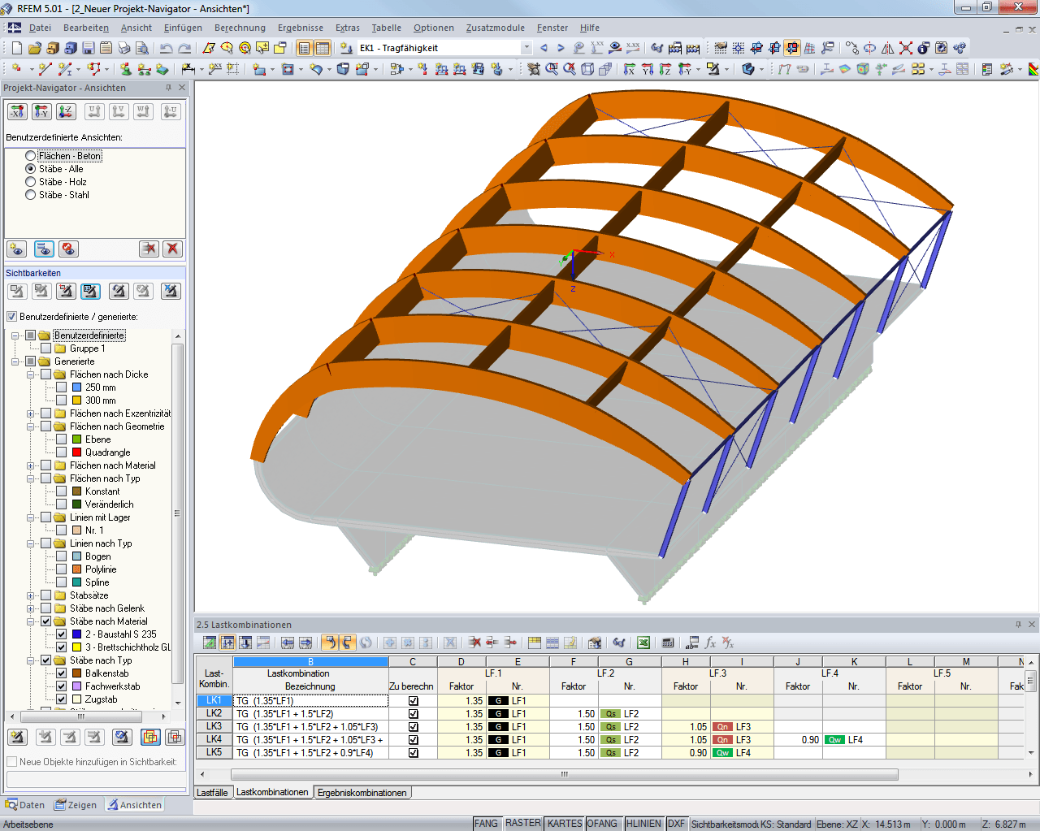Switch to the Ergebniskombinationen tab

pyautogui.click(x=361, y=793)
